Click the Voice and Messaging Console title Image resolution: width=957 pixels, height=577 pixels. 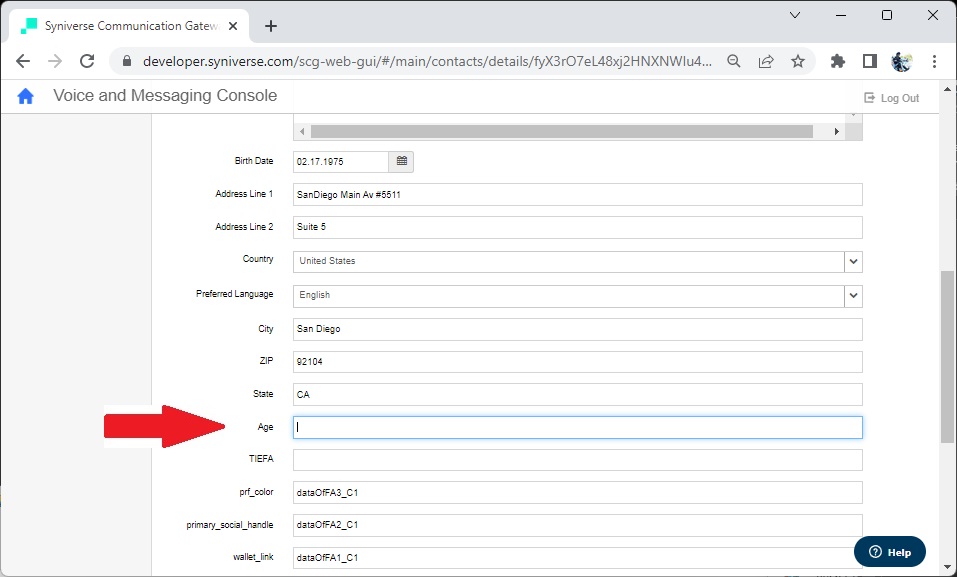point(165,96)
